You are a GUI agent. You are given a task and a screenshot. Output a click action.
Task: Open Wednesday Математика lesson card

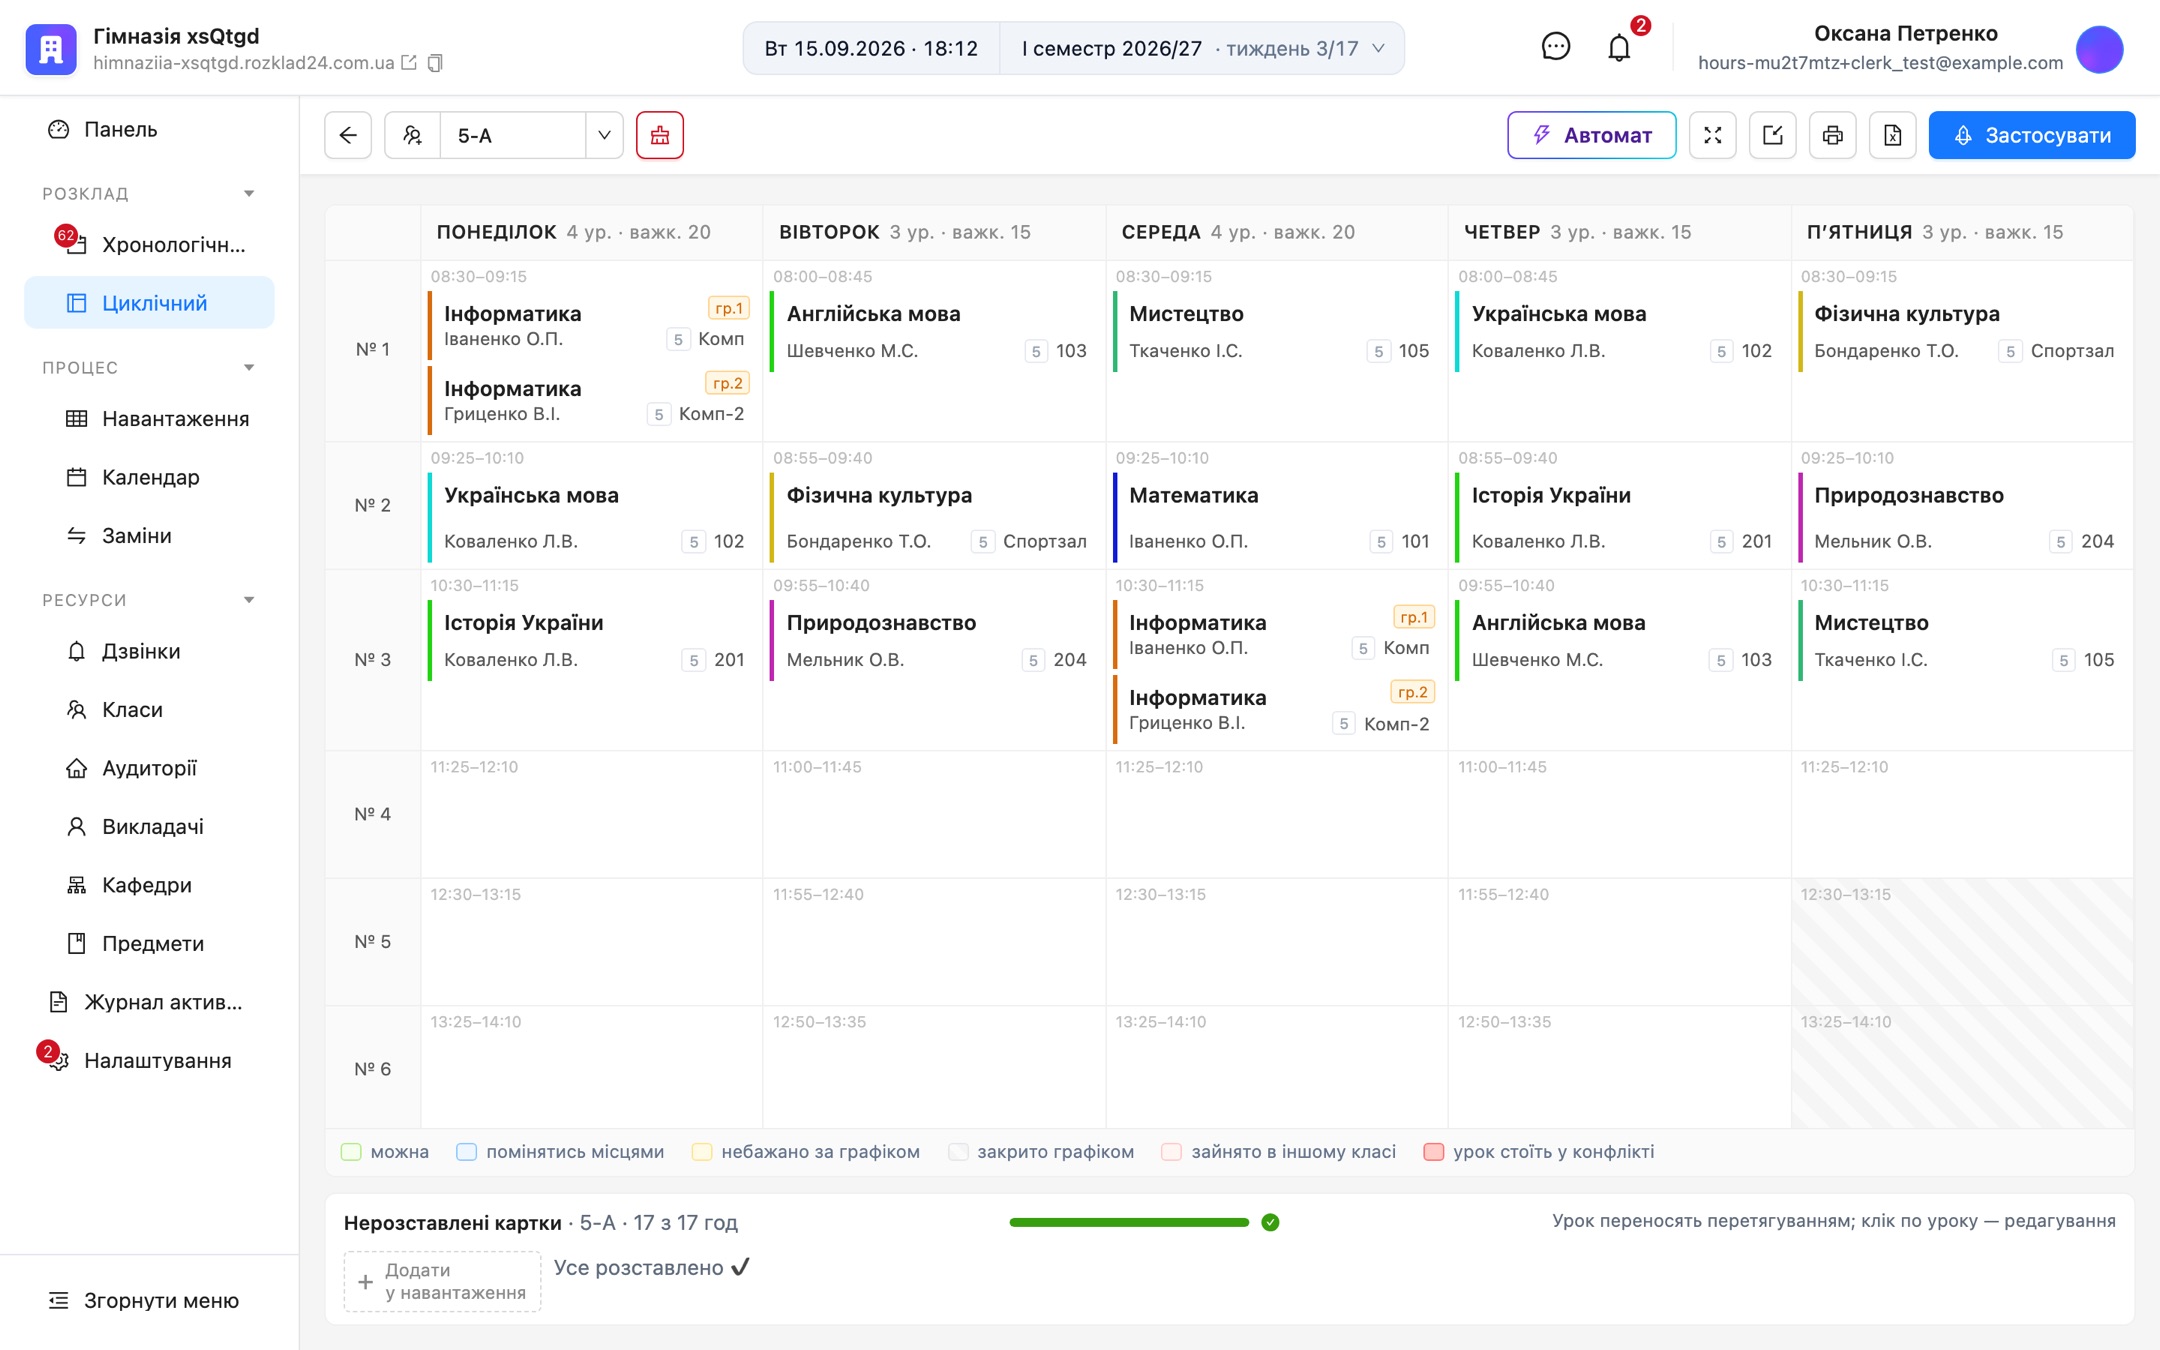[1275, 517]
